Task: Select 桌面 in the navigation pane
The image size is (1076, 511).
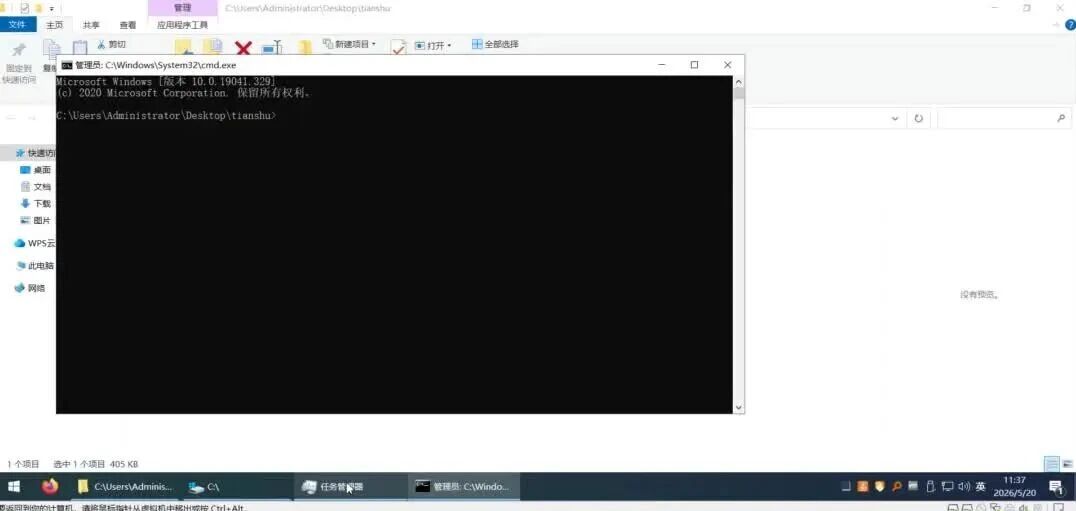Action: [36, 170]
